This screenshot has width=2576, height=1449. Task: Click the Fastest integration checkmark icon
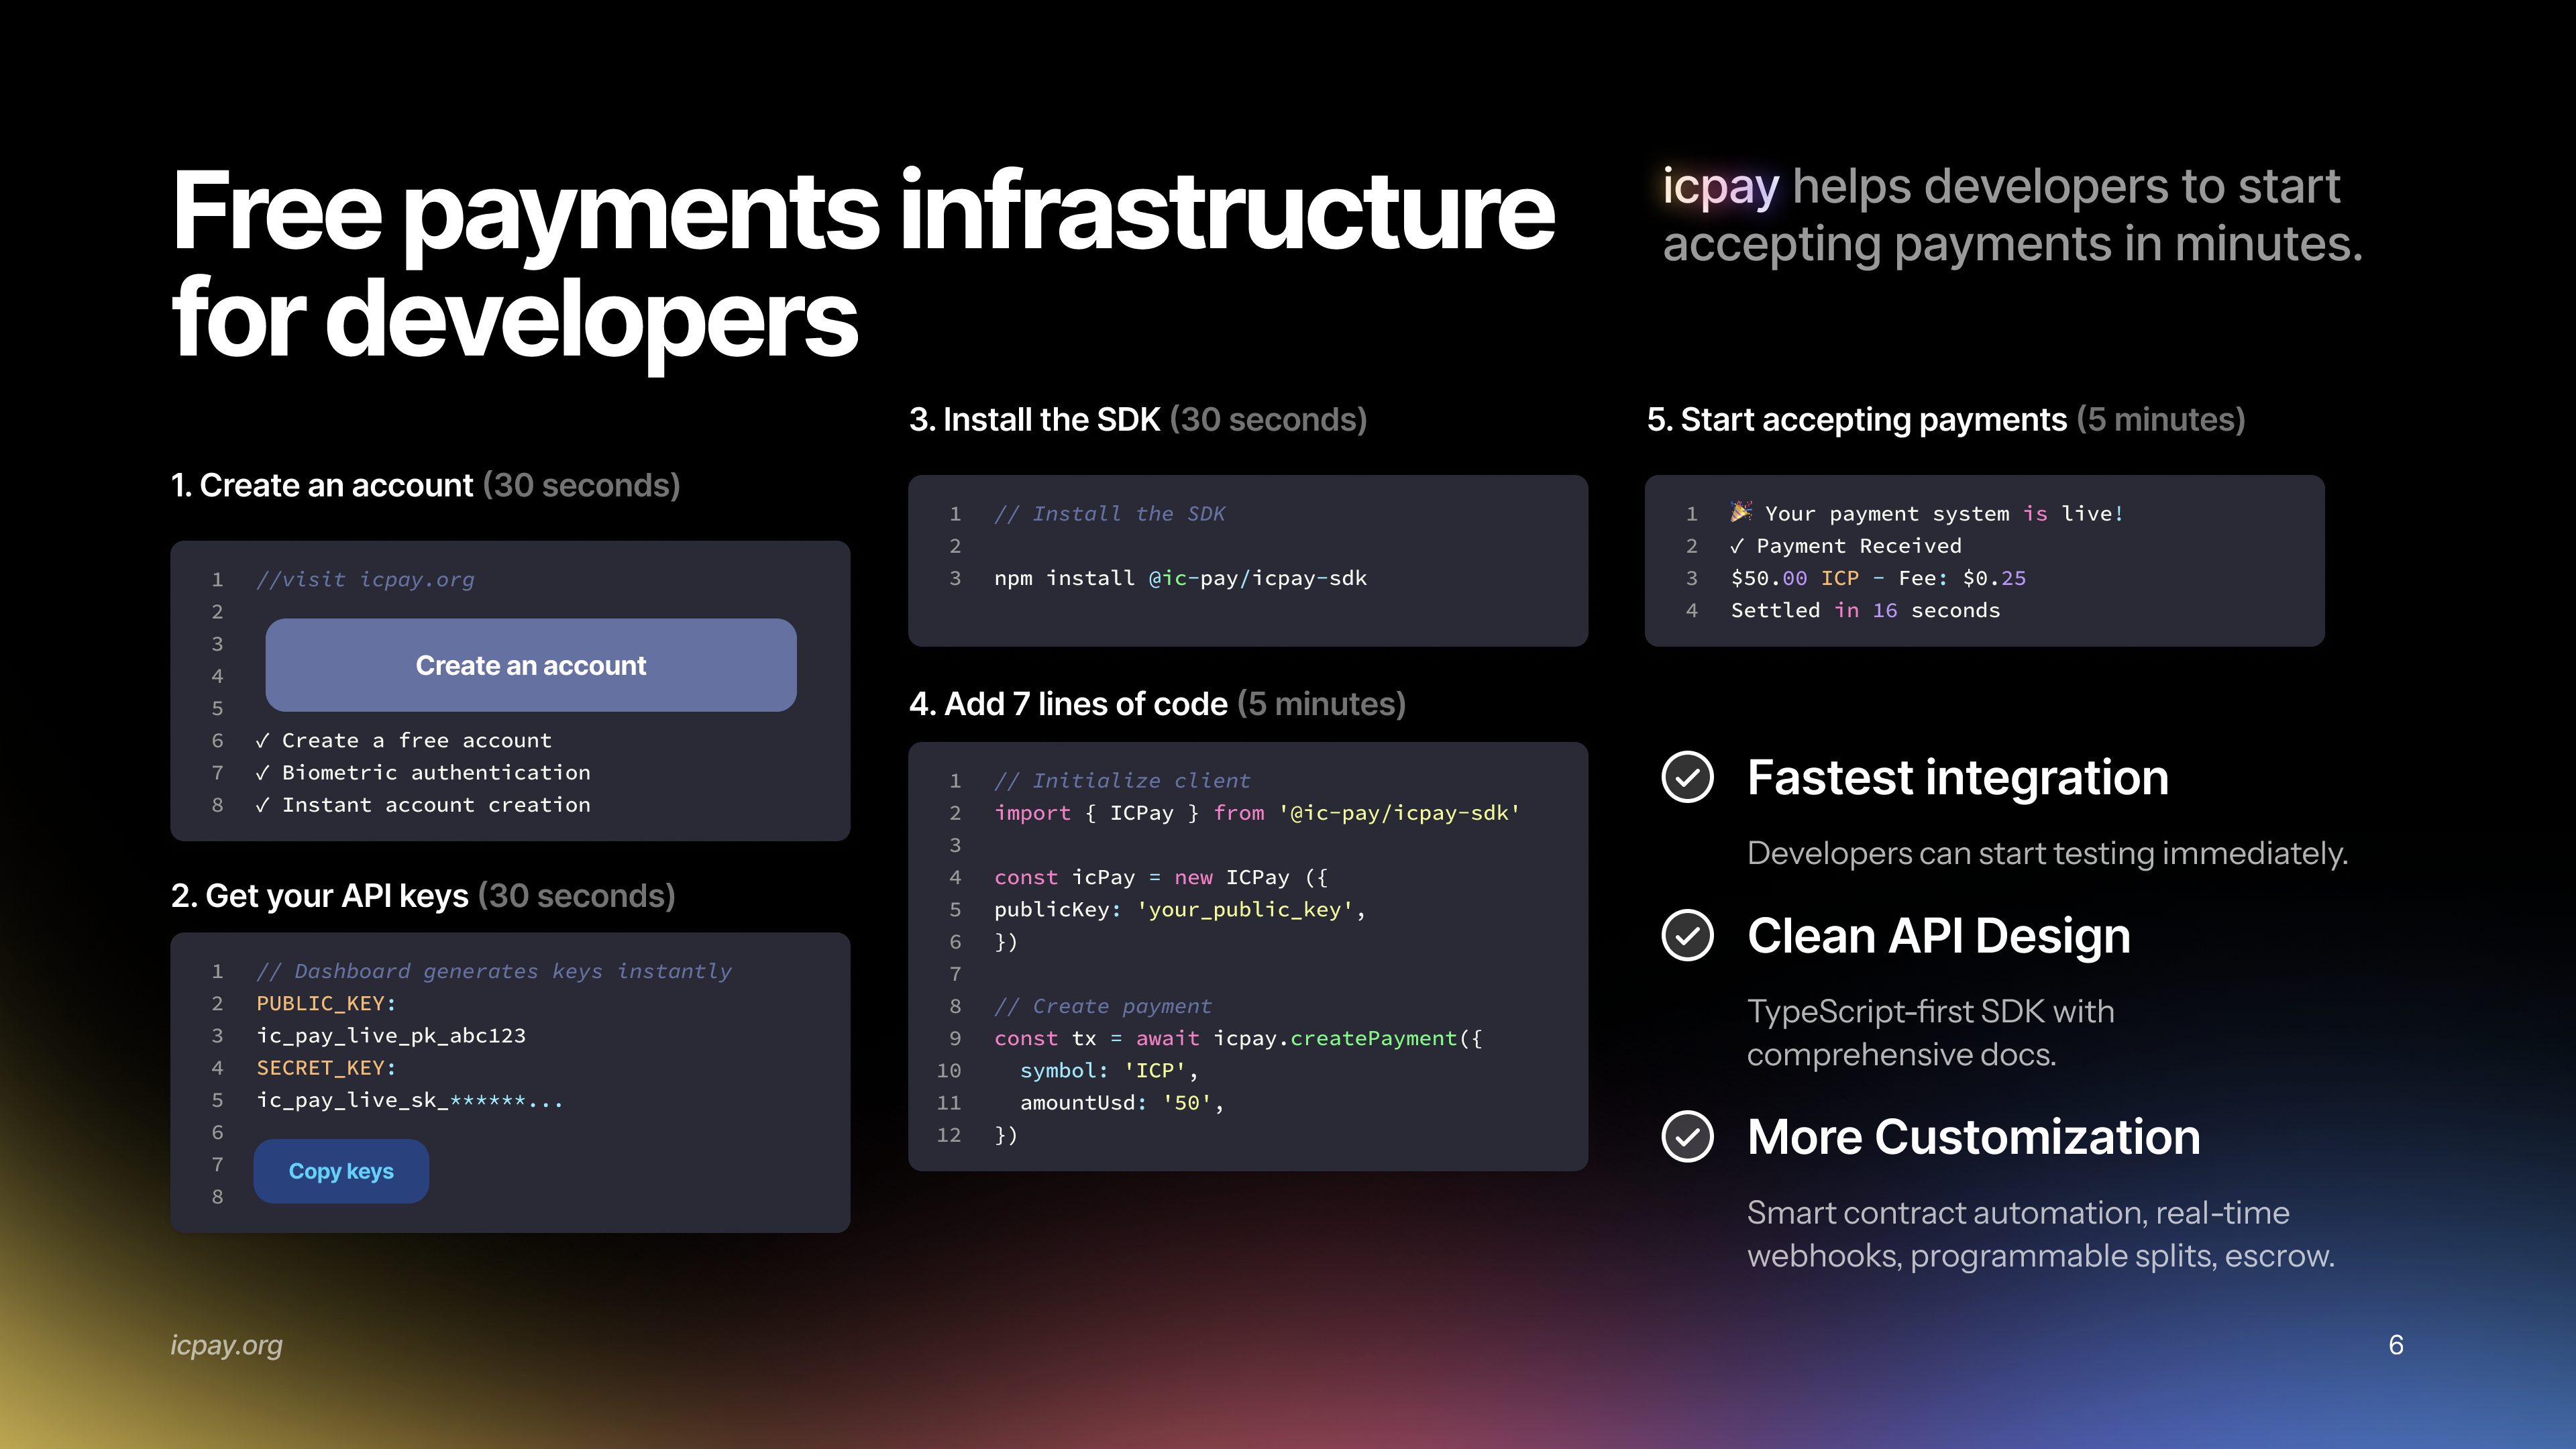click(1687, 777)
